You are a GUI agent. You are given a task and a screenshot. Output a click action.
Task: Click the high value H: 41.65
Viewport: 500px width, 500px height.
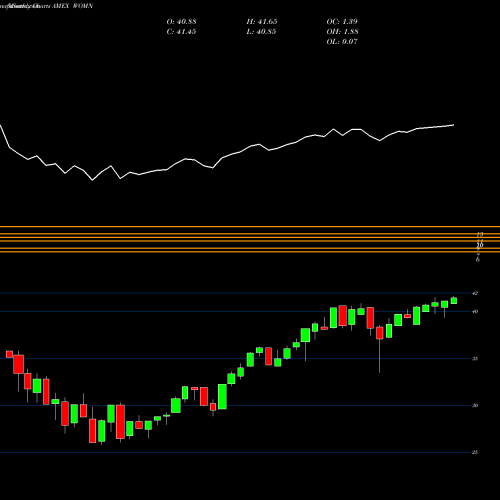pos(262,22)
